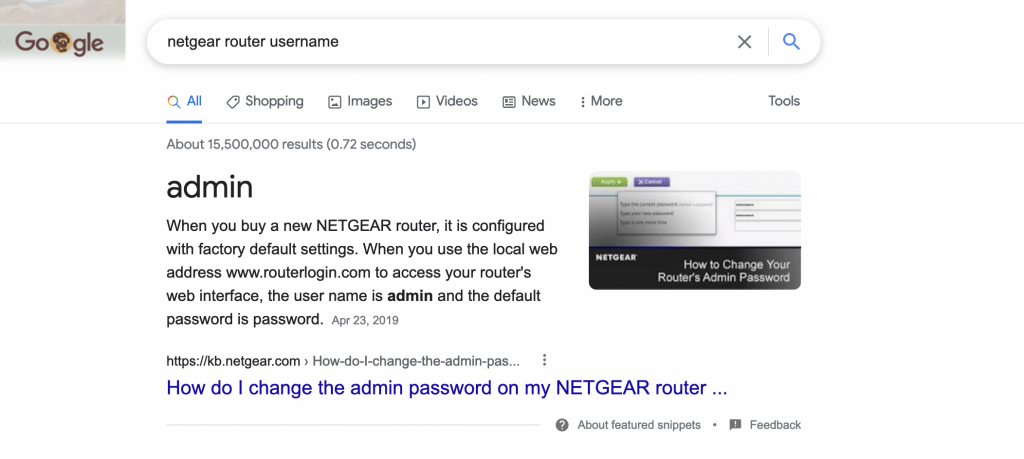Image resolution: width=1024 pixels, height=459 pixels.
Task: Open the Router's Admin Password thumbnail
Action: tap(694, 231)
